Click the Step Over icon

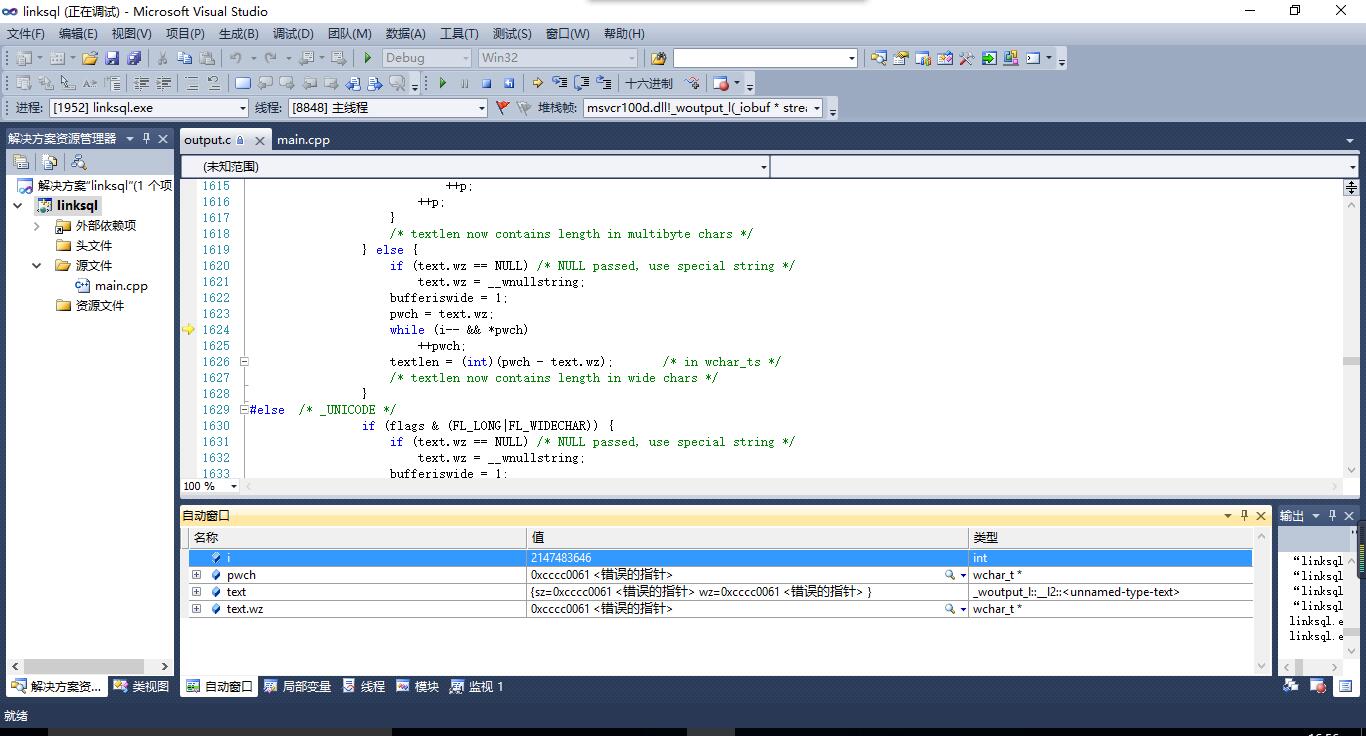(x=581, y=83)
